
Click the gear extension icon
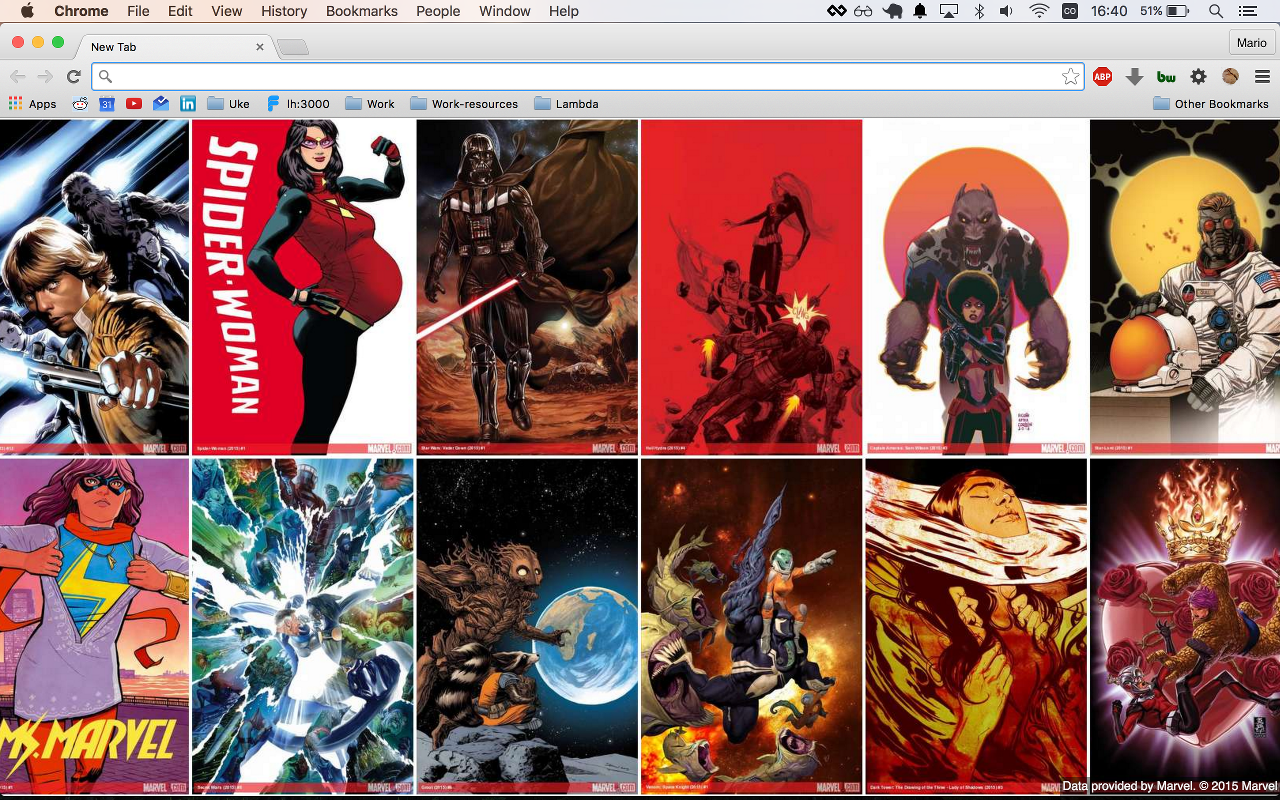(x=1196, y=75)
